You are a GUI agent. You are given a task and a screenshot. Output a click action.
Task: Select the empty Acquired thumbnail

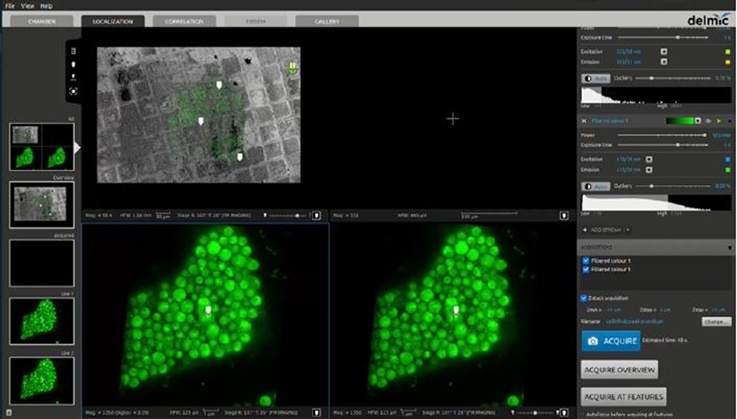point(42,263)
